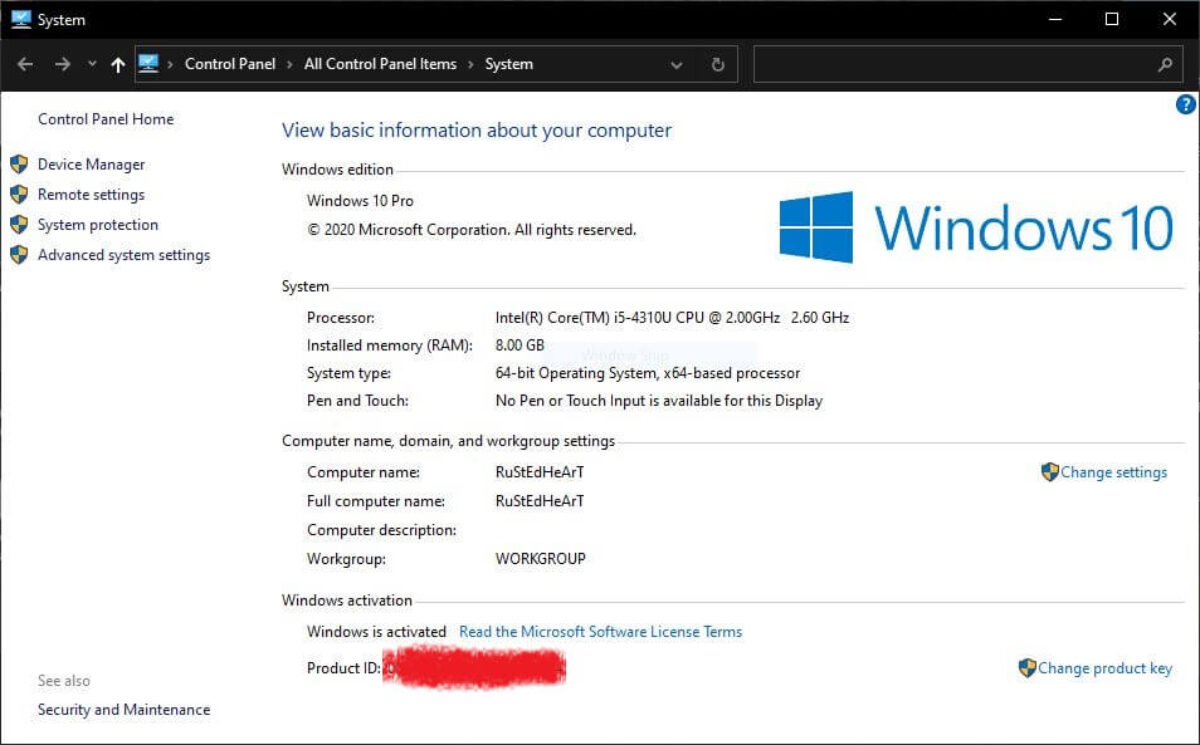The width and height of the screenshot is (1200, 745).
Task: Click the RuStEdHeArT value beside Computer name
Action: (540, 472)
